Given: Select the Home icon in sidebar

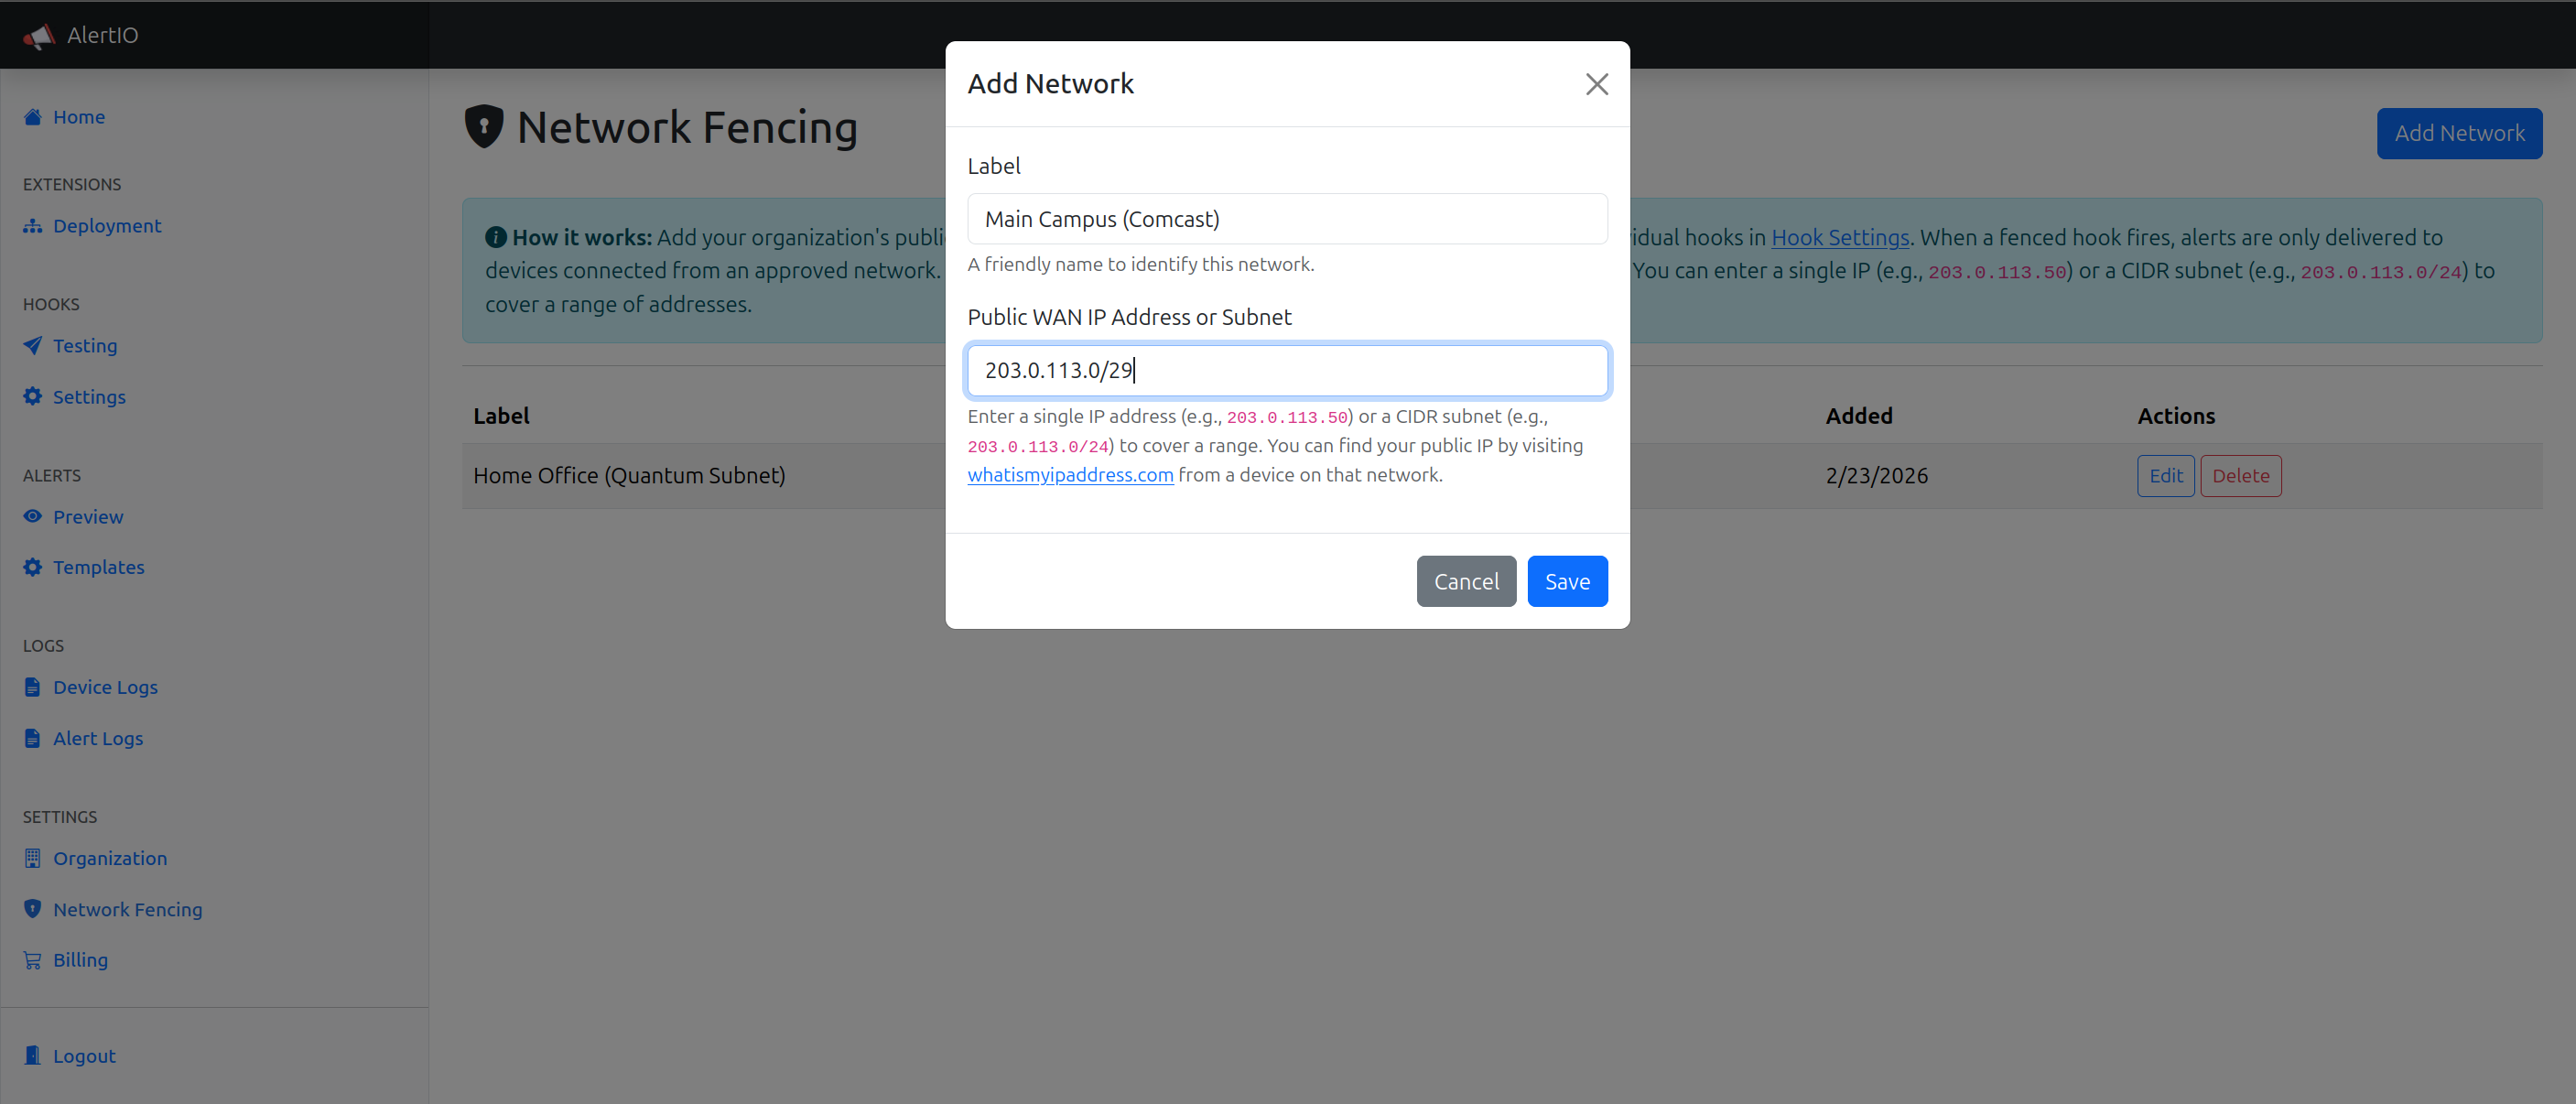Looking at the screenshot, I should pyautogui.click(x=32, y=117).
